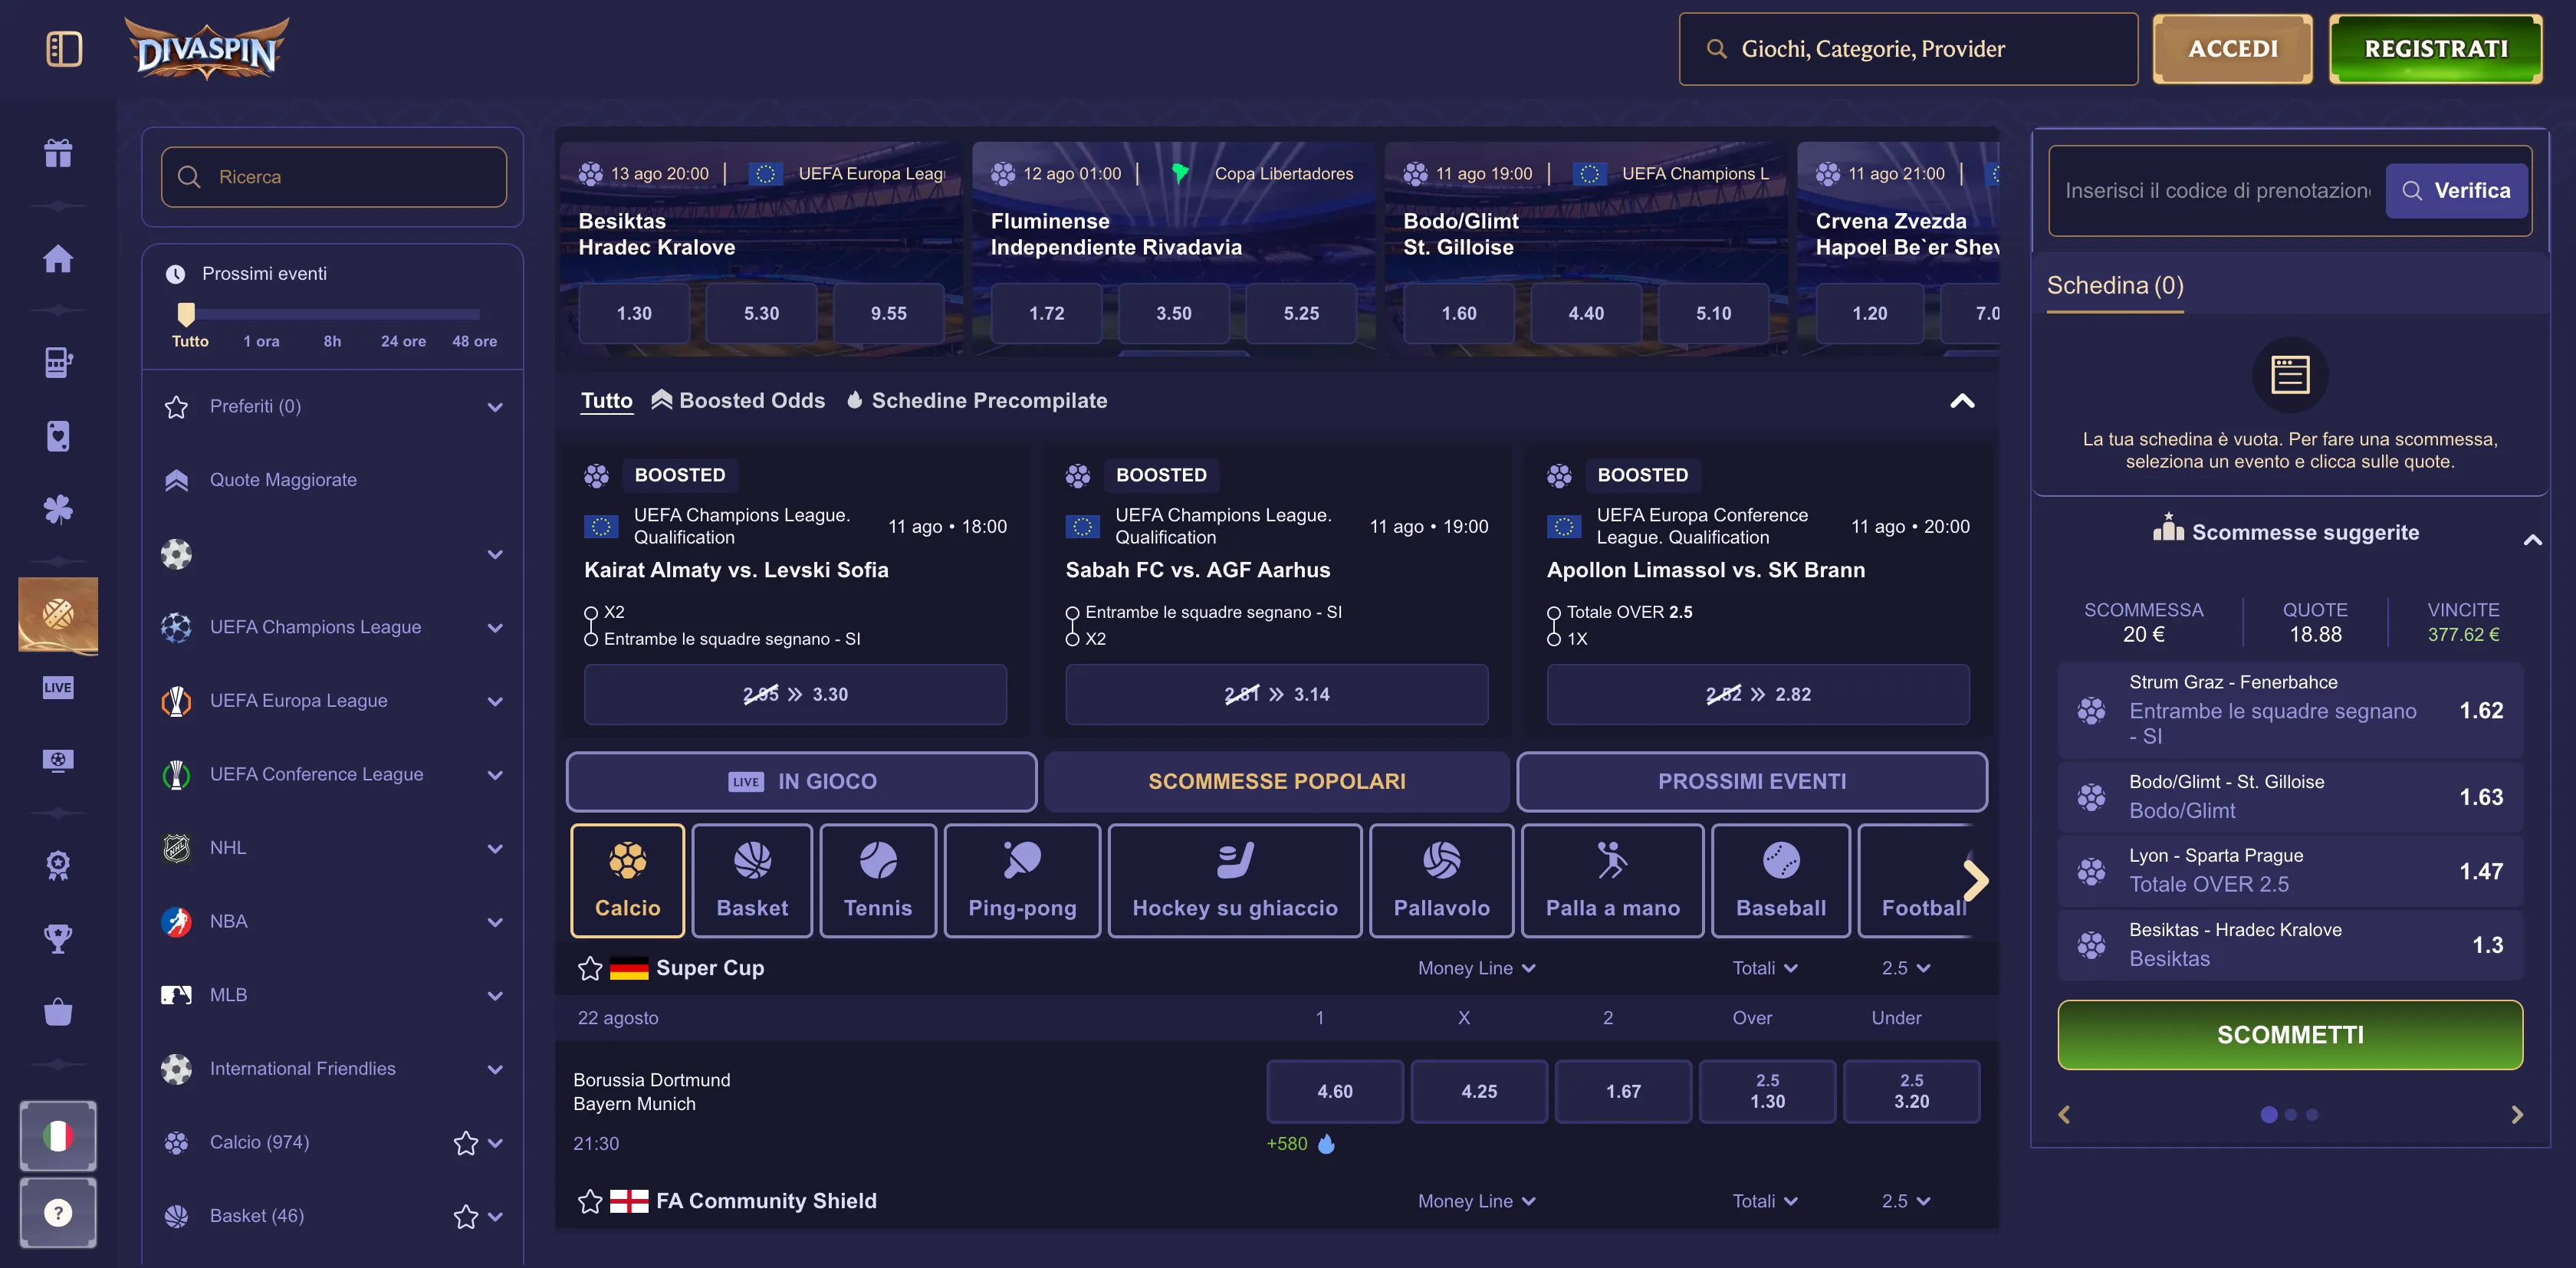The width and height of the screenshot is (2576, 1268).
Task: Favorite the FA Community Shield star
Action: pyautogui.click(x=590, y=1201)
